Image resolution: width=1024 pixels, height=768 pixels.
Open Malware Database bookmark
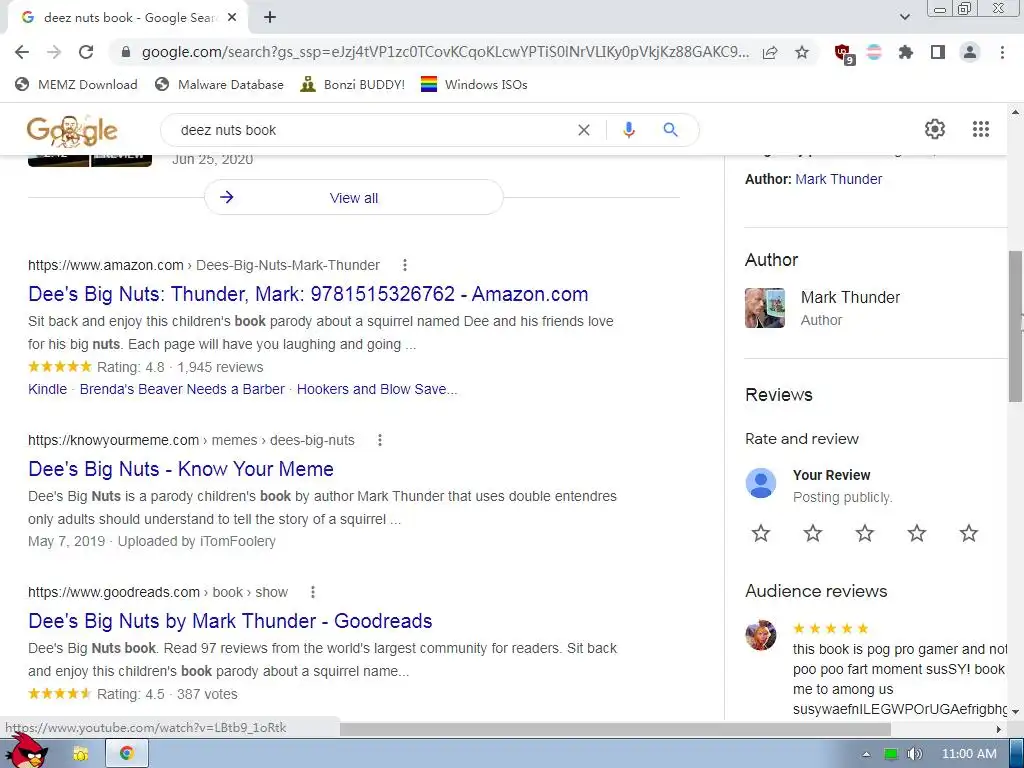(x=219, y=84)
